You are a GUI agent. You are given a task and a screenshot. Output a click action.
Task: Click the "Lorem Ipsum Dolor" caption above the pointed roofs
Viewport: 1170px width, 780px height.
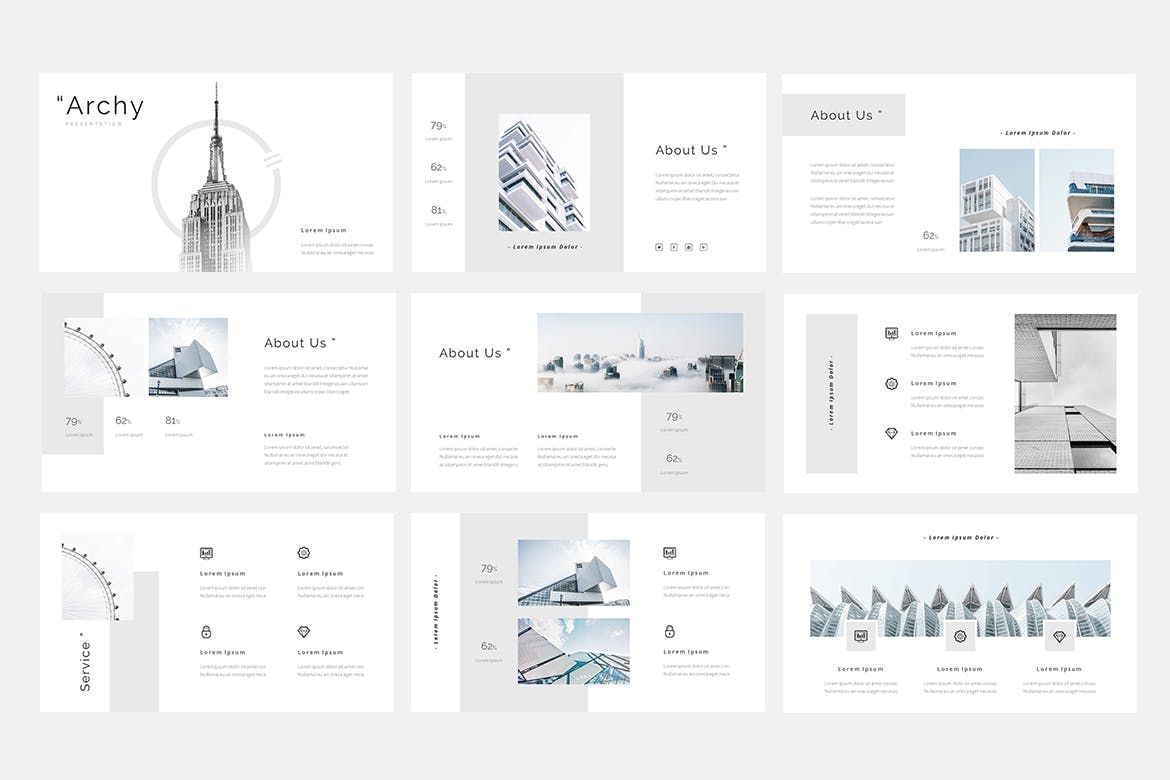tap(961, 537)
